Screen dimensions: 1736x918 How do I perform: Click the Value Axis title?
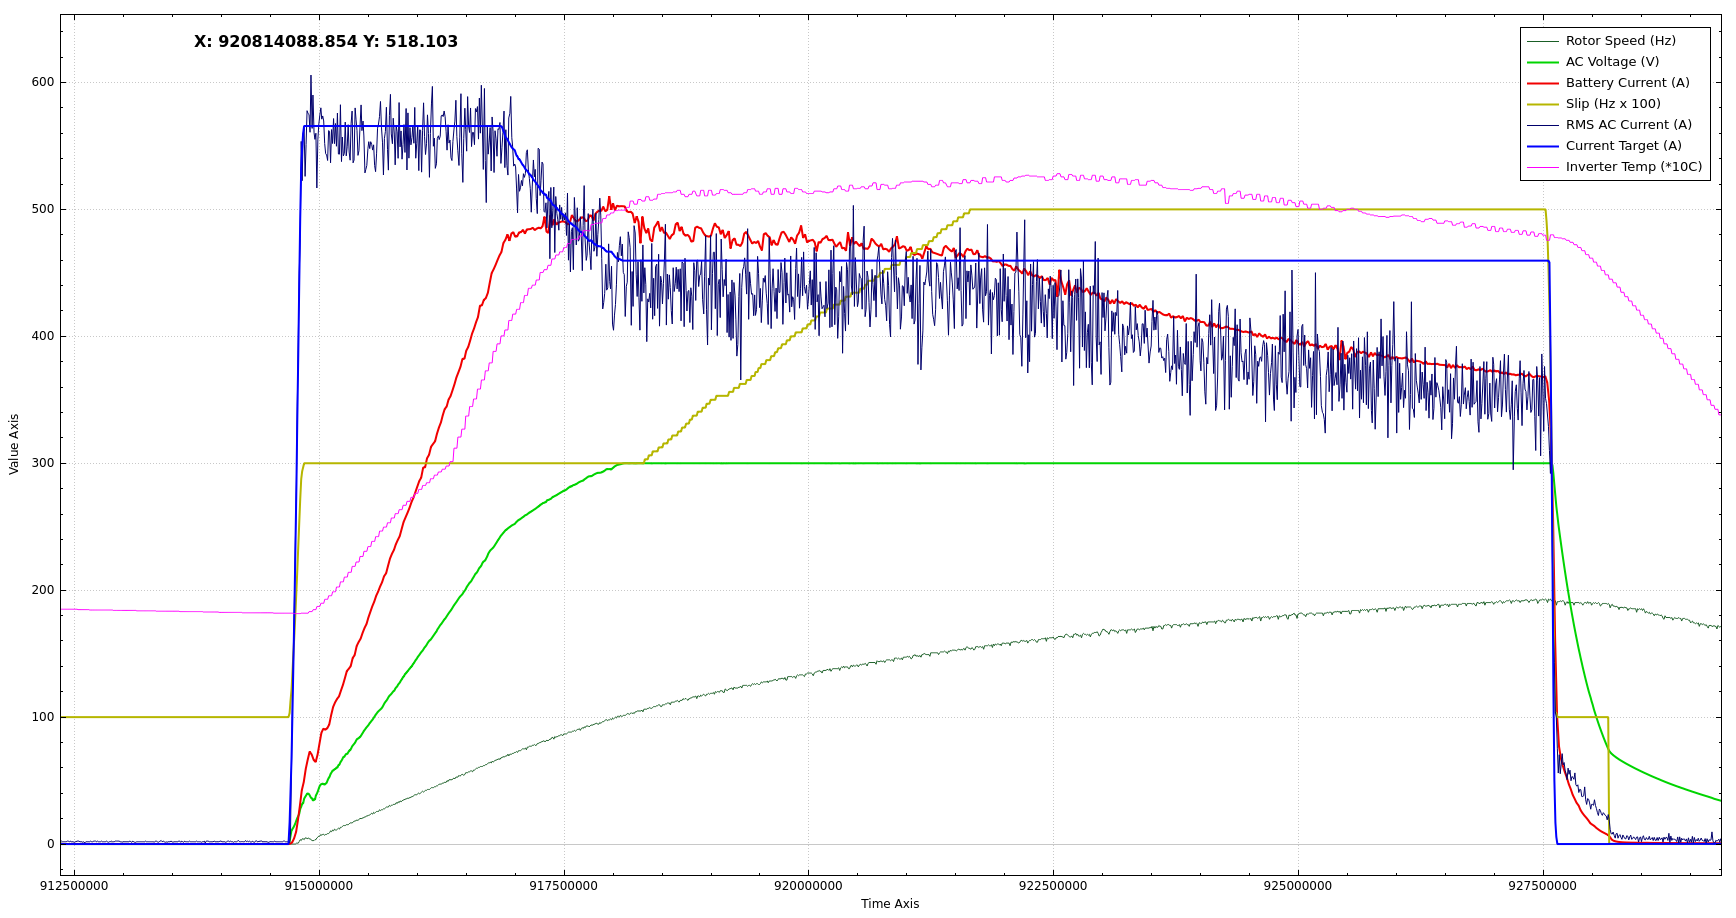click(x=14, y=444)
